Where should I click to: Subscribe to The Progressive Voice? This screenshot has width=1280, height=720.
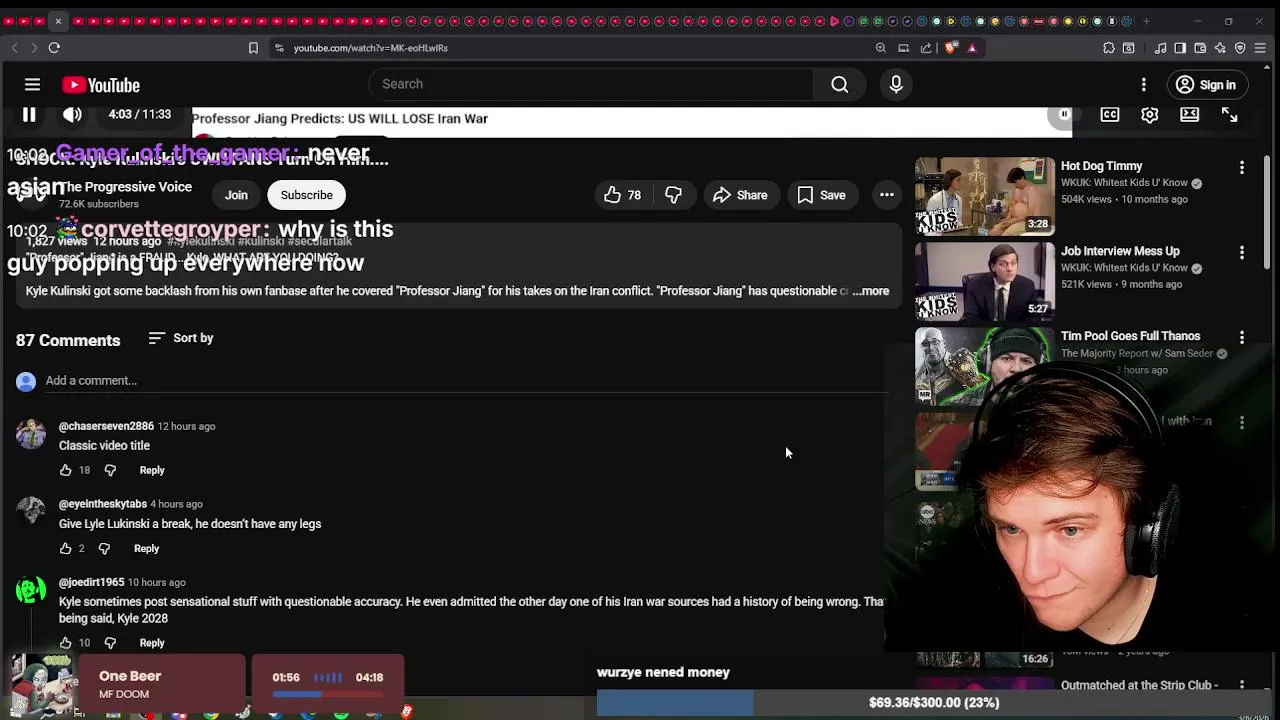pos(307,195)
